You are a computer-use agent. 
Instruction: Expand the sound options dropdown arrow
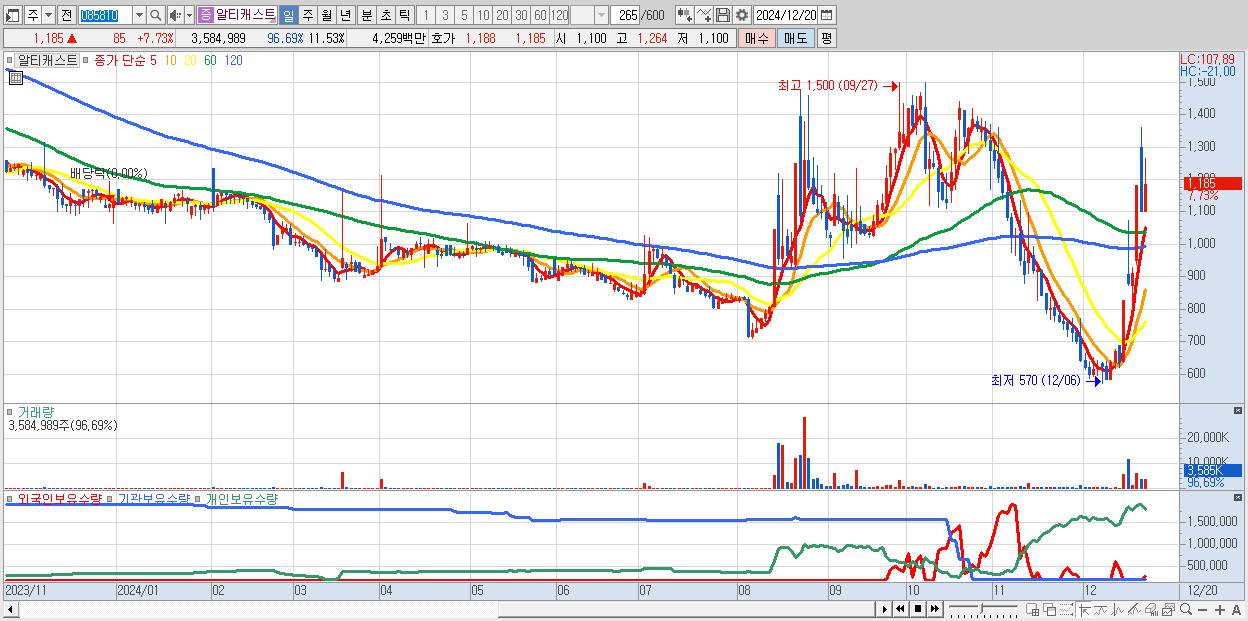pyautogui.click(x=189, y=15)
